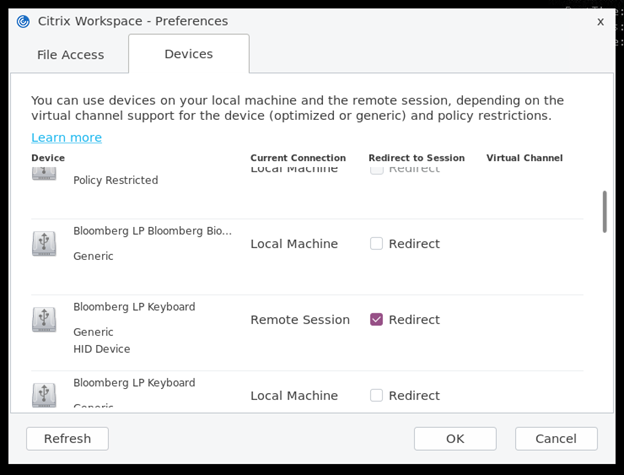The height and width of the screenshot is (475, 624).
Task: Open the Learn more link
Action: (66, 137)
